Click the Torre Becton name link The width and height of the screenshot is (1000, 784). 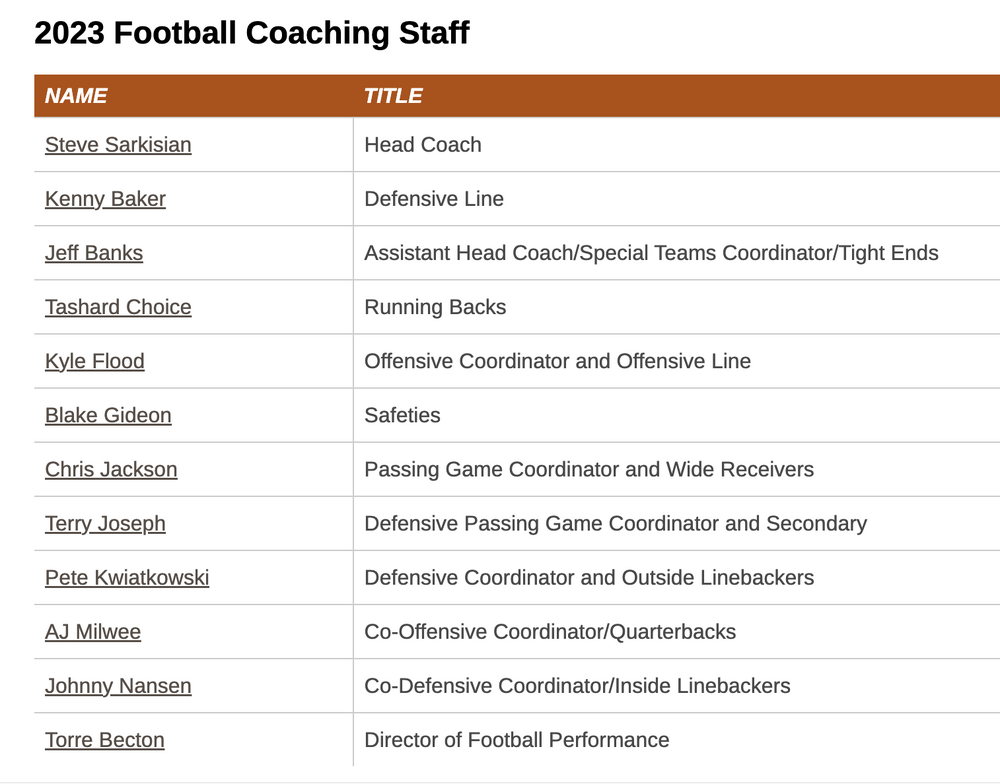click(x=105, y=740)
